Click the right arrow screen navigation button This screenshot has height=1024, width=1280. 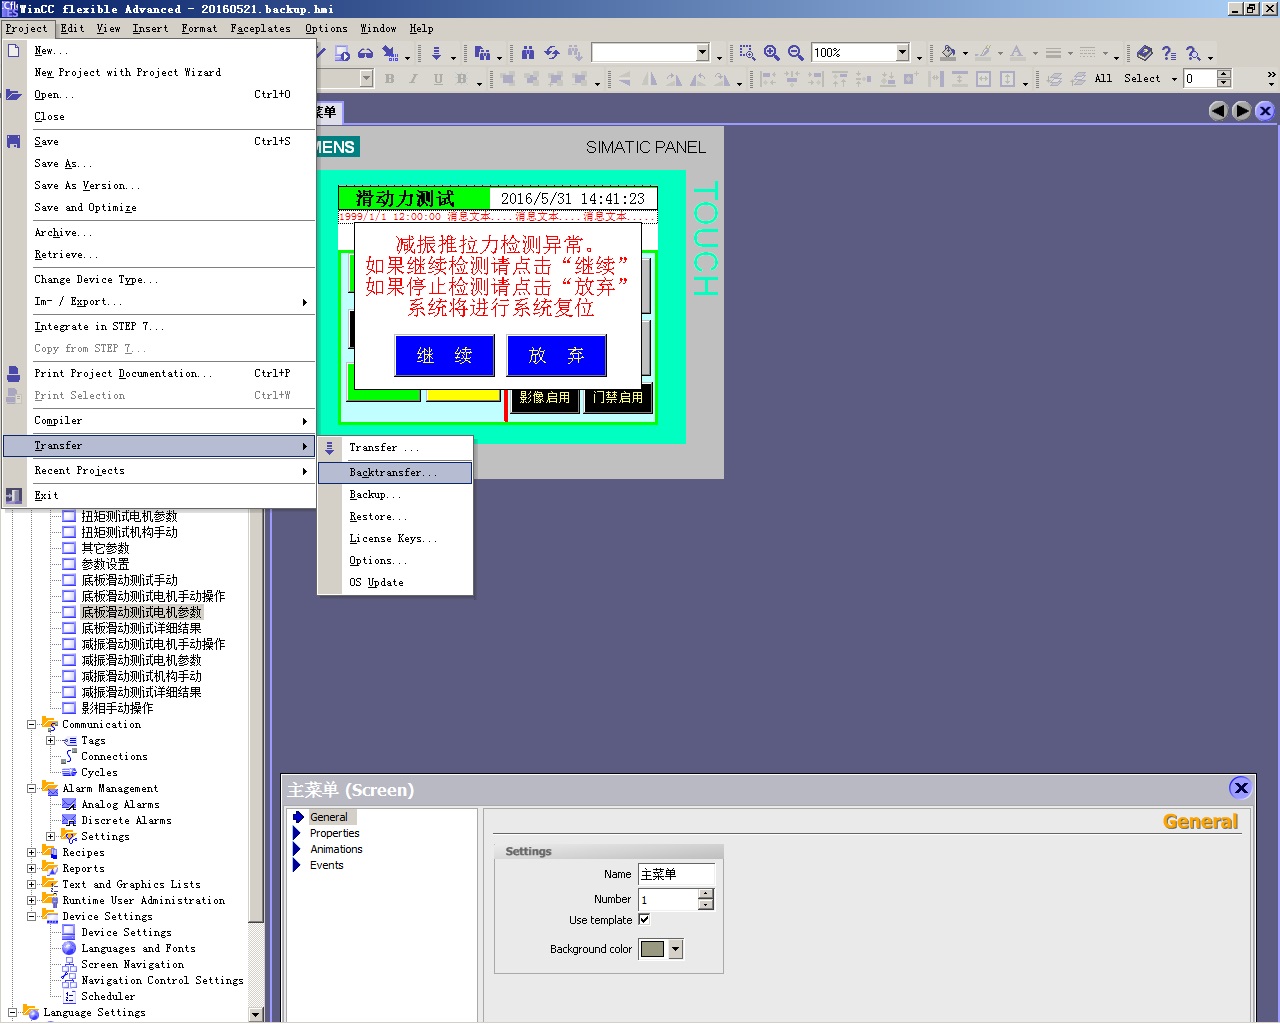(x=1241, y=111)
